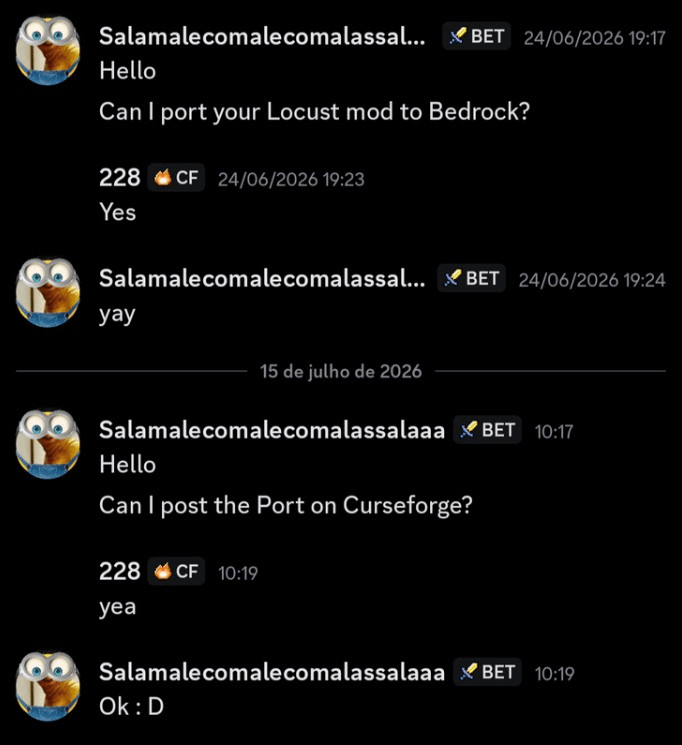Open the Minion avatar beside the first Hello message
The width and height of the screenshot is (682, 745).
coord(48,50)
